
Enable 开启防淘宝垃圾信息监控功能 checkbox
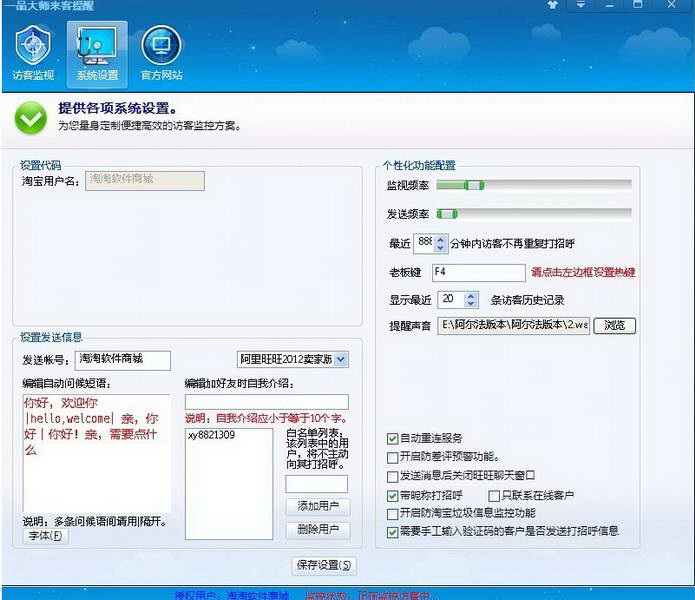tap(392, 514)
